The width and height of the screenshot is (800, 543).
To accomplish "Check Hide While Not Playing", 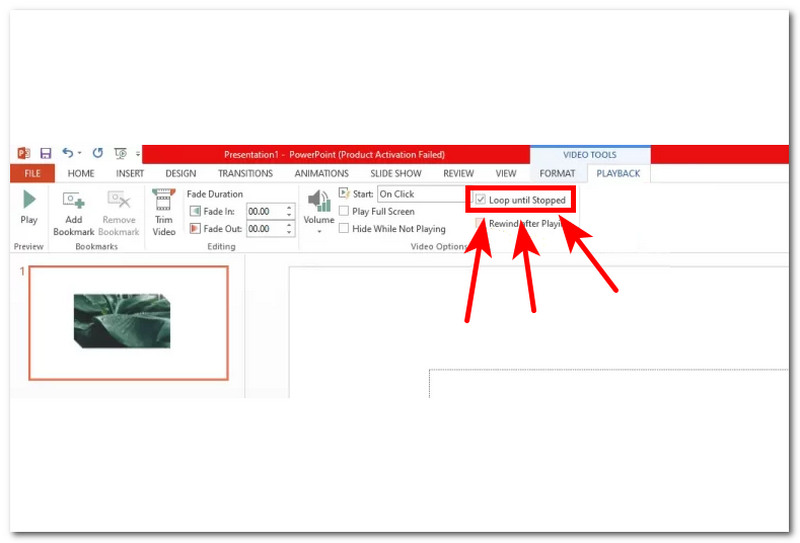I will 344,229.
